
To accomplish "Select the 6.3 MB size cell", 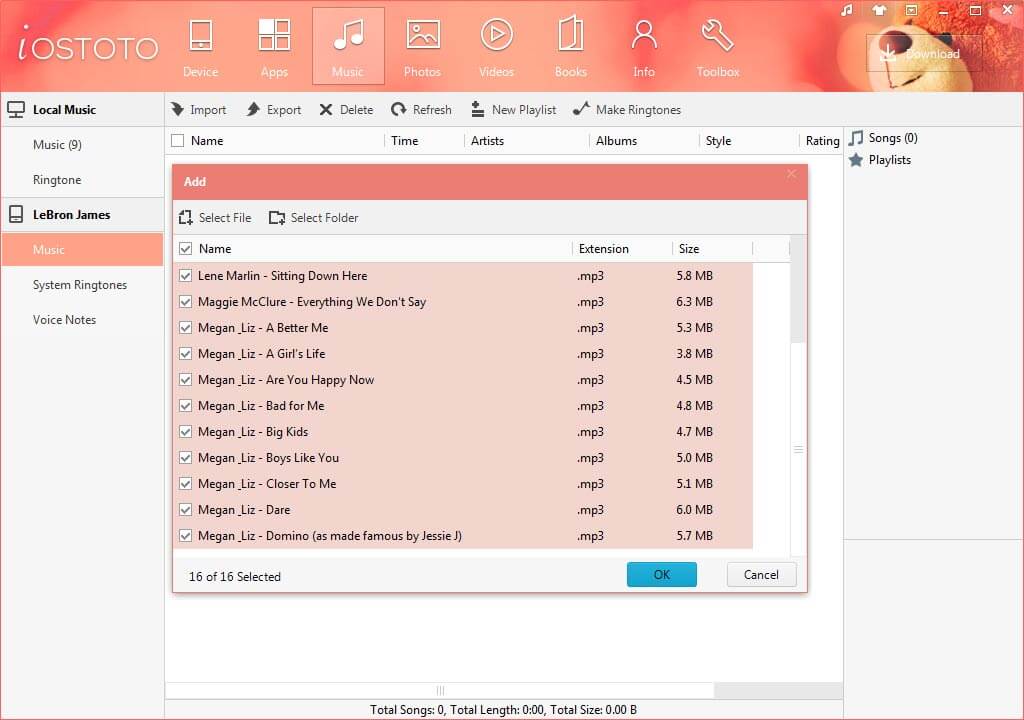I will 694,302.
